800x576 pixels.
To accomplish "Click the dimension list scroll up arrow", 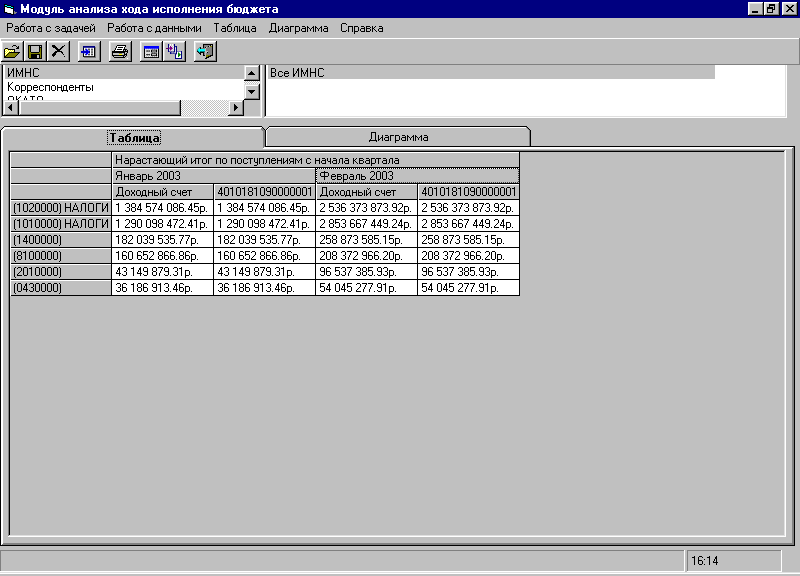I will [252, 73].
